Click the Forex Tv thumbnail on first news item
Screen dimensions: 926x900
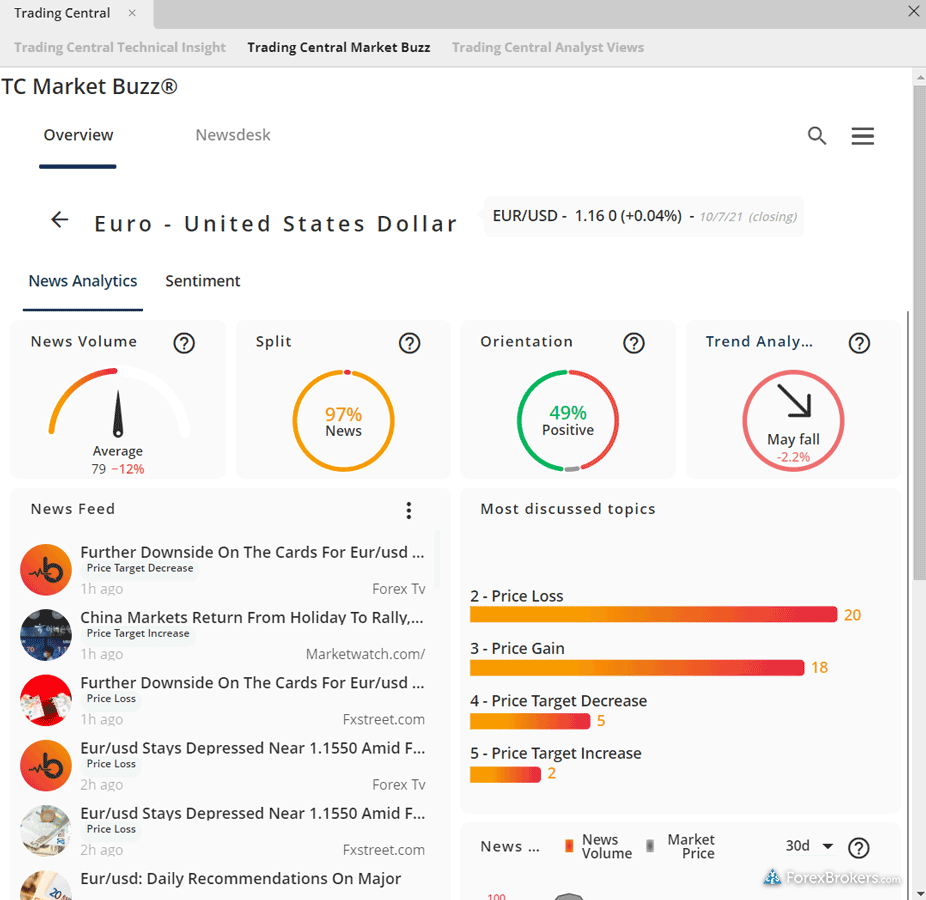click(x=46, y=569)
